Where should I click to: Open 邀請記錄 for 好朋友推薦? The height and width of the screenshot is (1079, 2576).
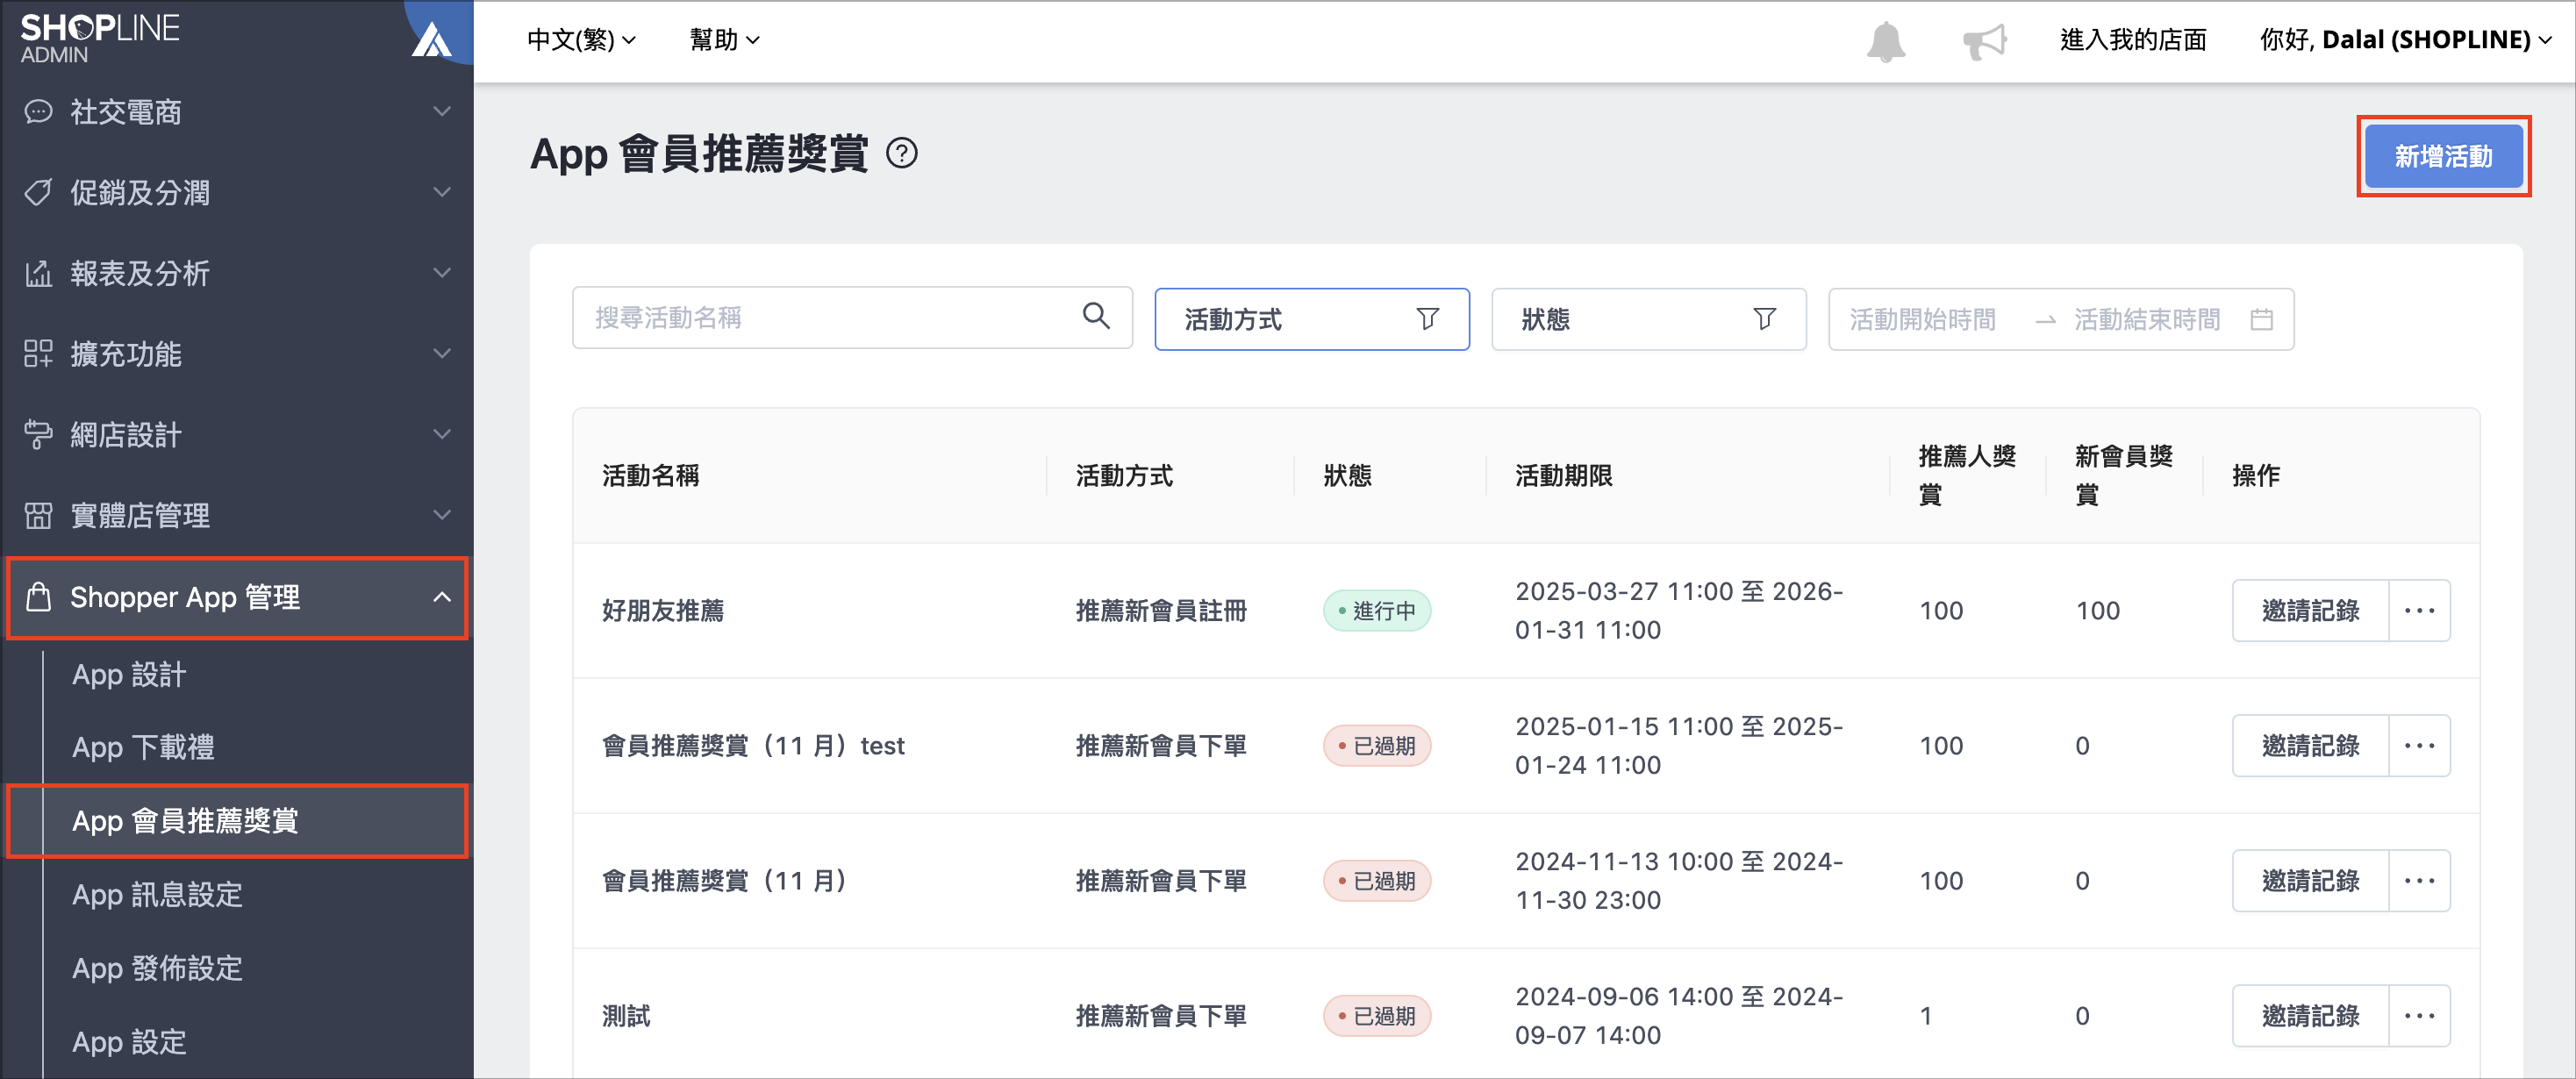click(x=2310, y=610)
